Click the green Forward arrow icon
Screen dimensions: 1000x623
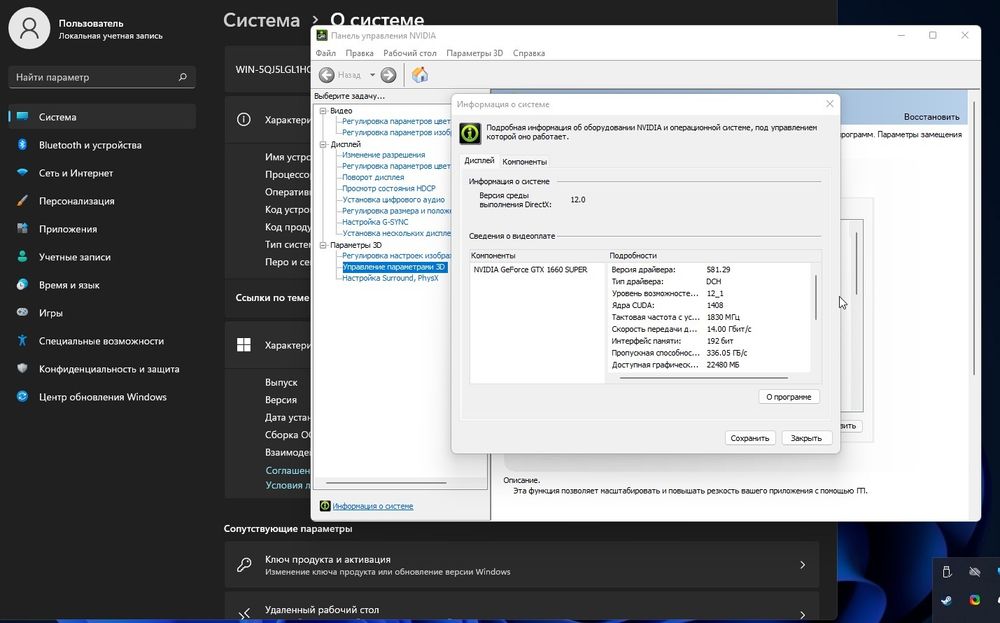click(388, 75)
